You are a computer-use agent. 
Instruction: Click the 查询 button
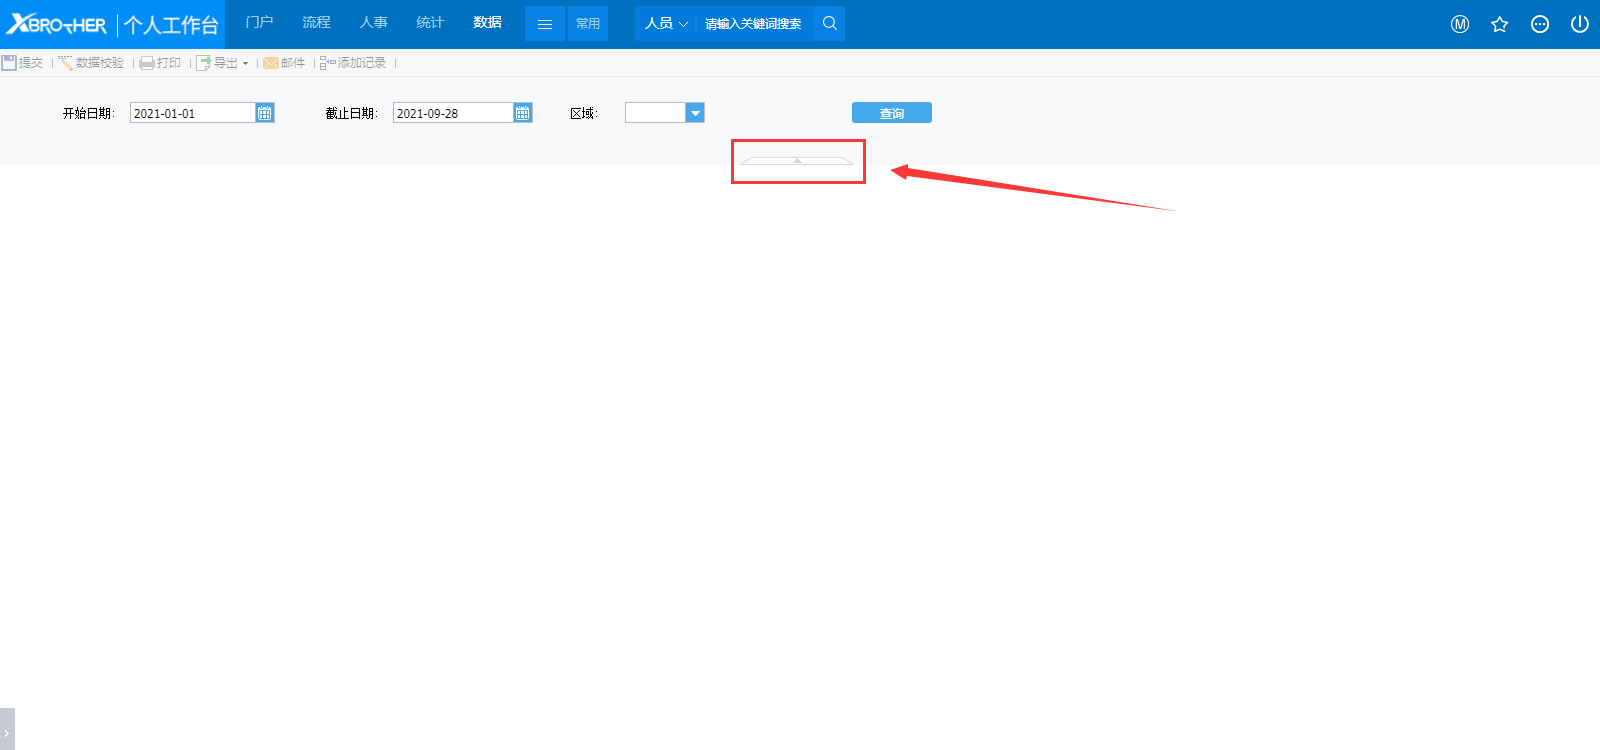891,113
